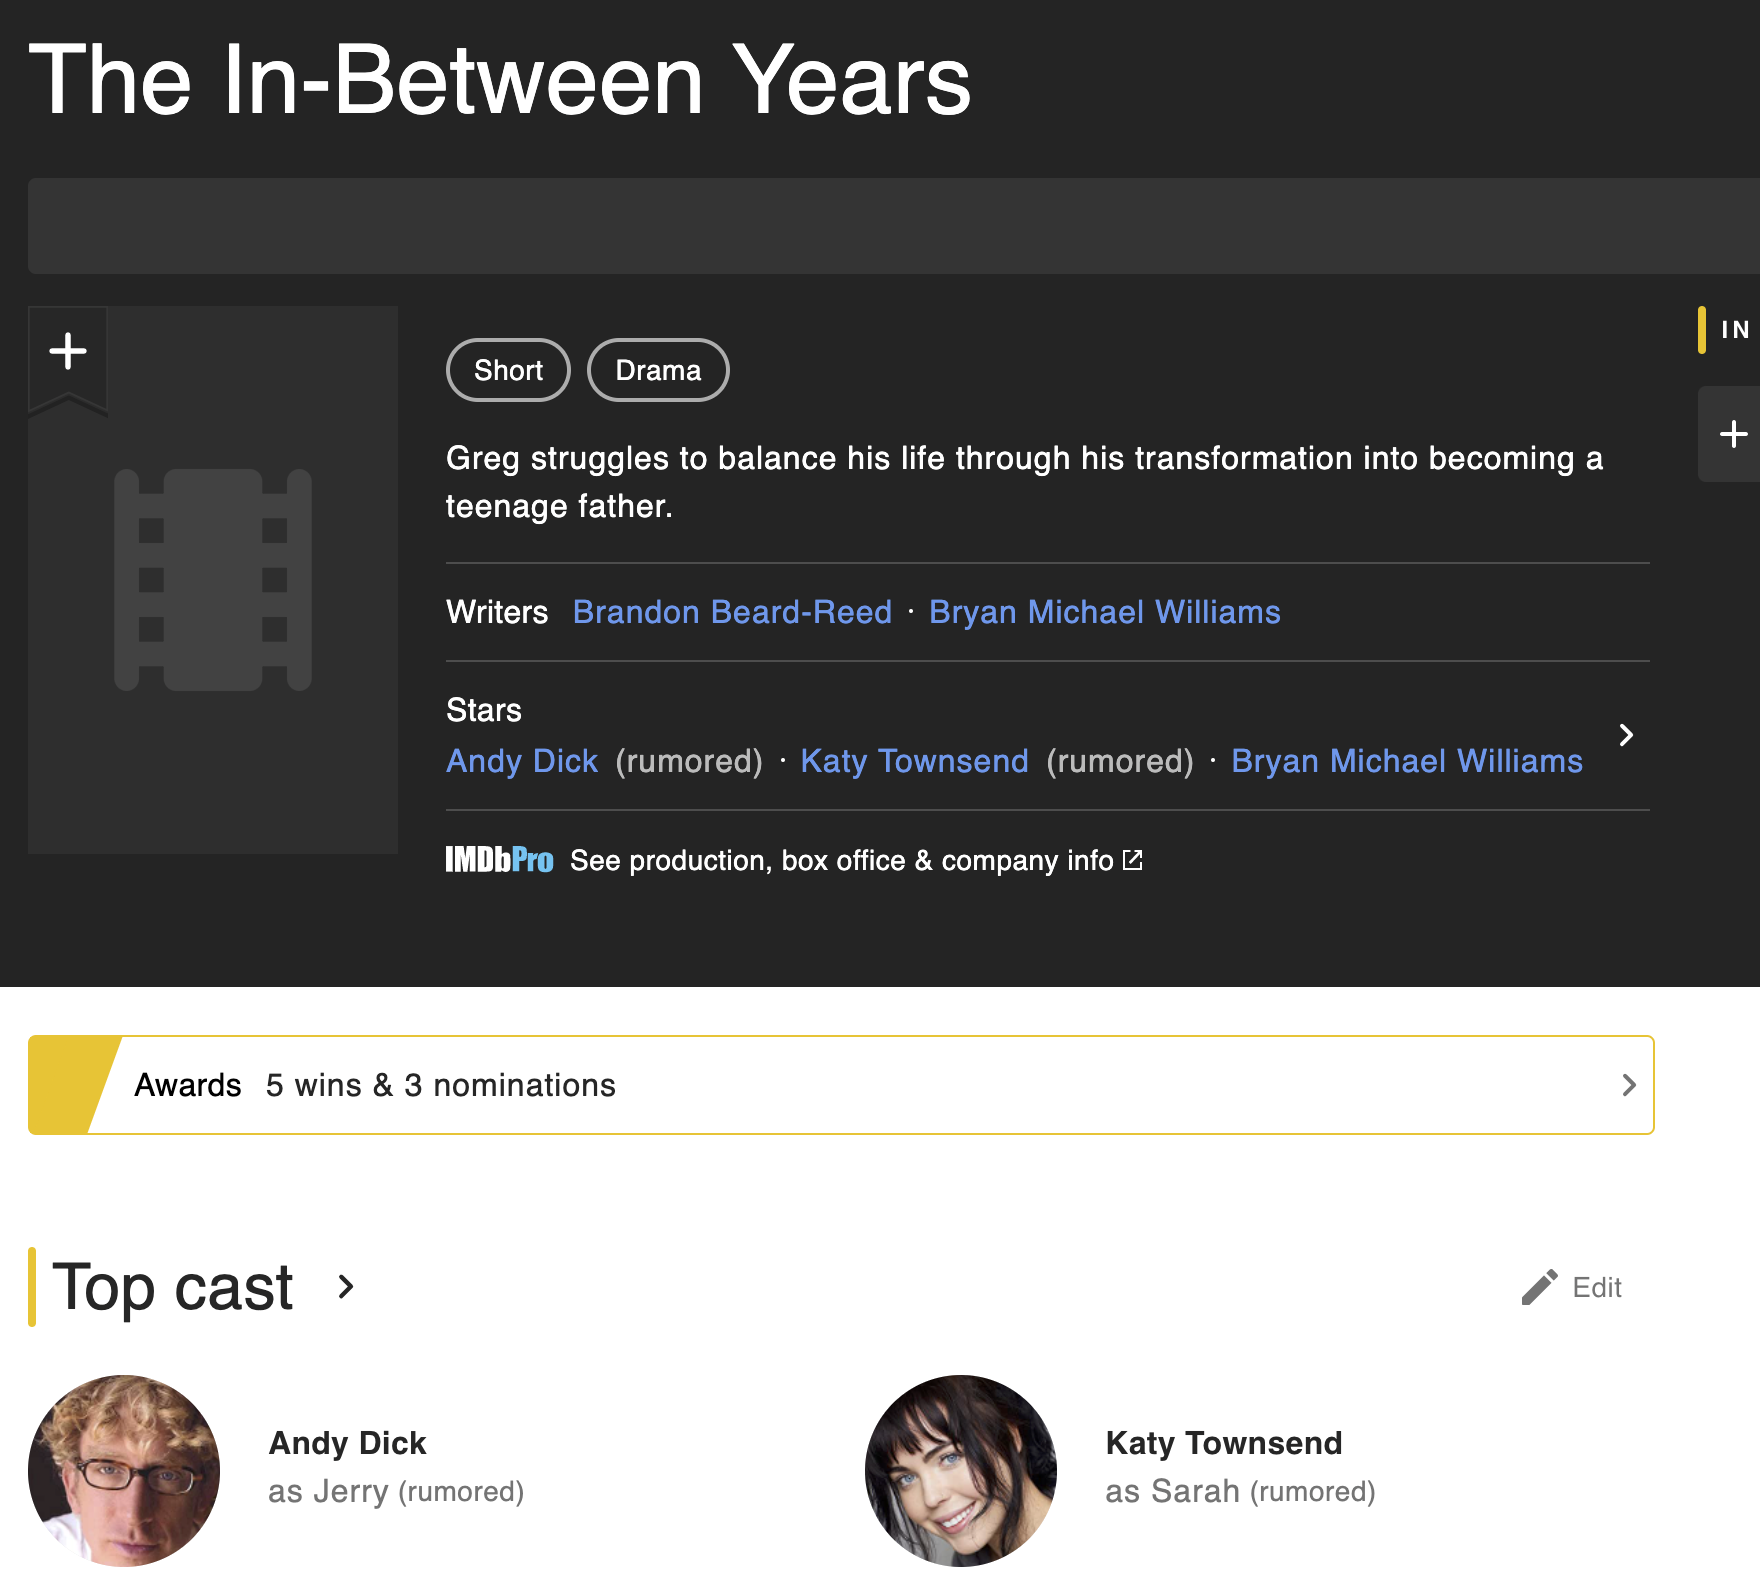Expand Awards section chevron

1629,1085
